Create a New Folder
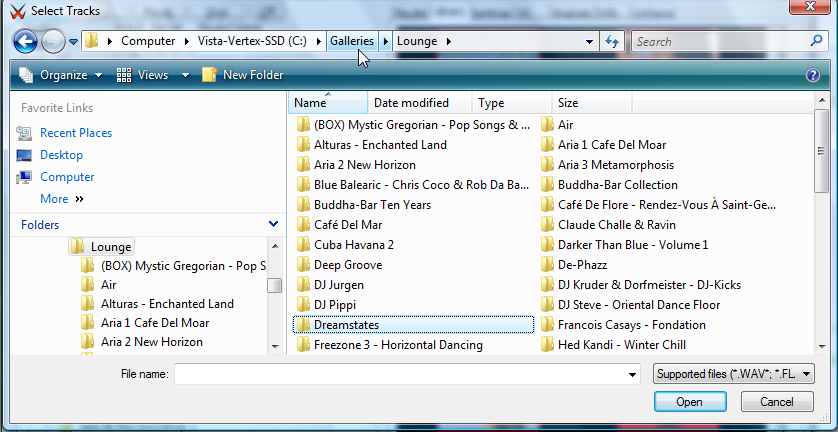 coord(242,75)
